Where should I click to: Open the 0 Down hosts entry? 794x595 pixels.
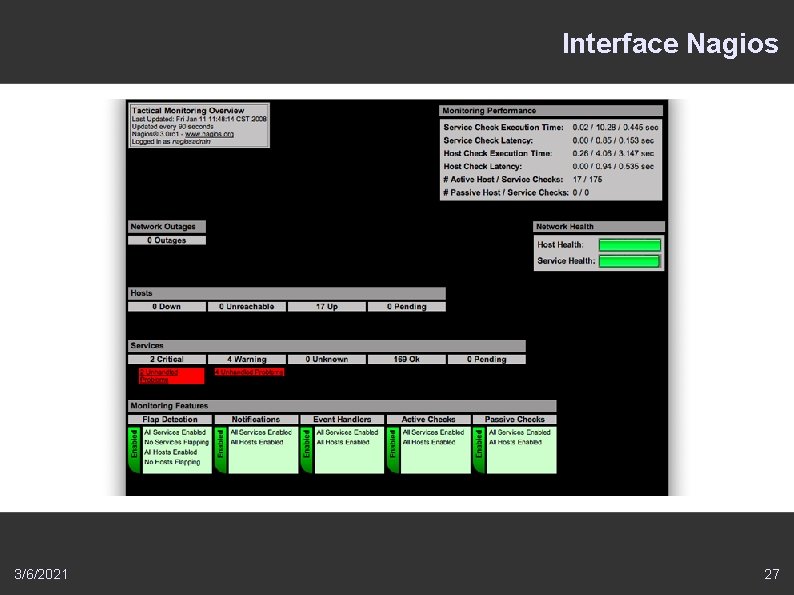click(x=167, y=306)
